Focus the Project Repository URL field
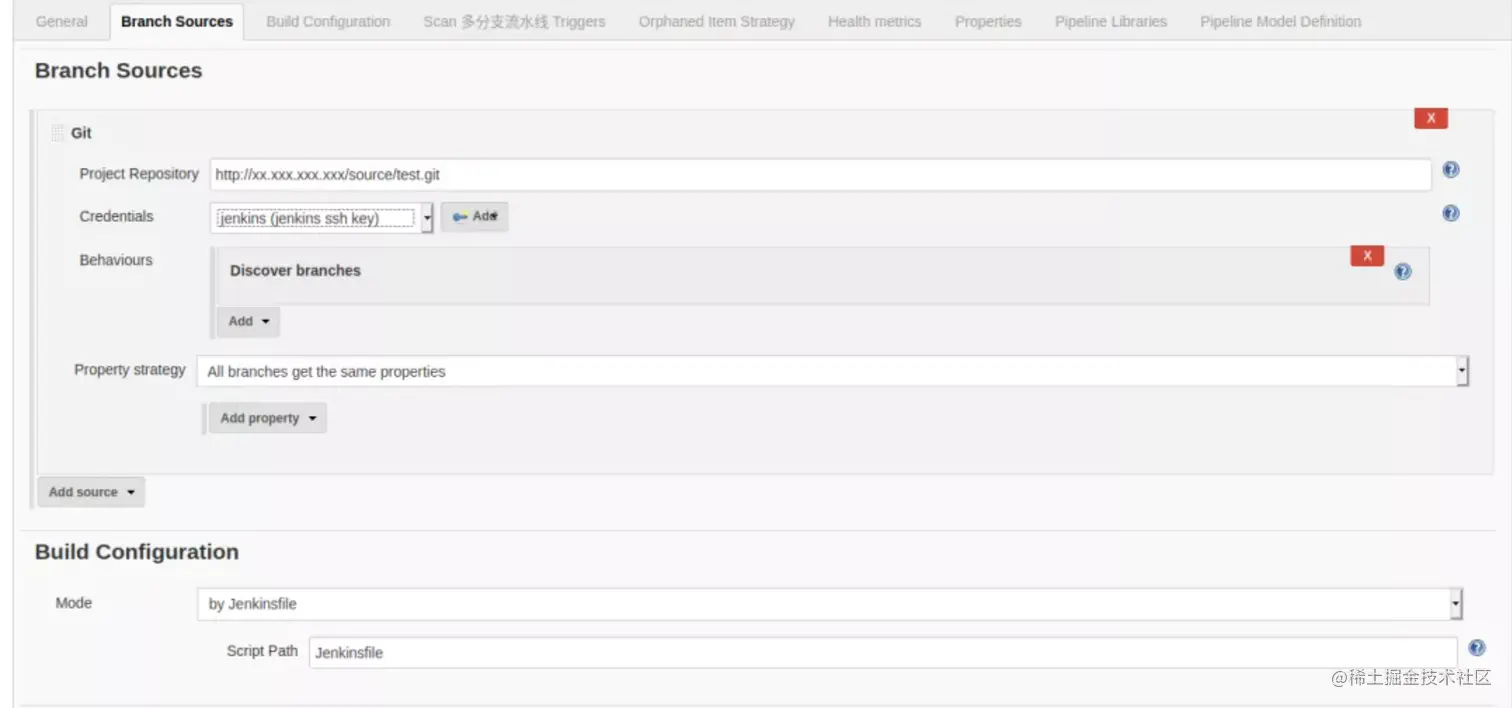 820,174
